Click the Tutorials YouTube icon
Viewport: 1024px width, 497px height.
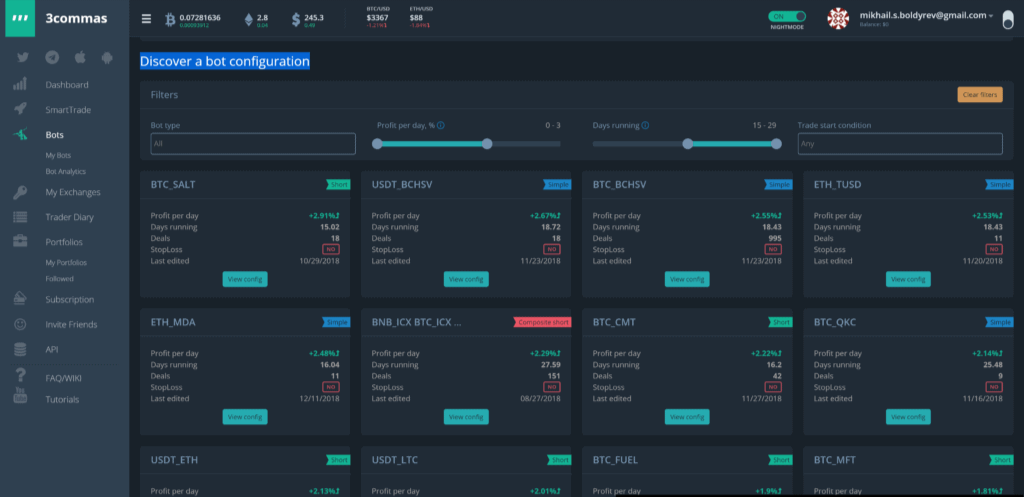point(20,395)
